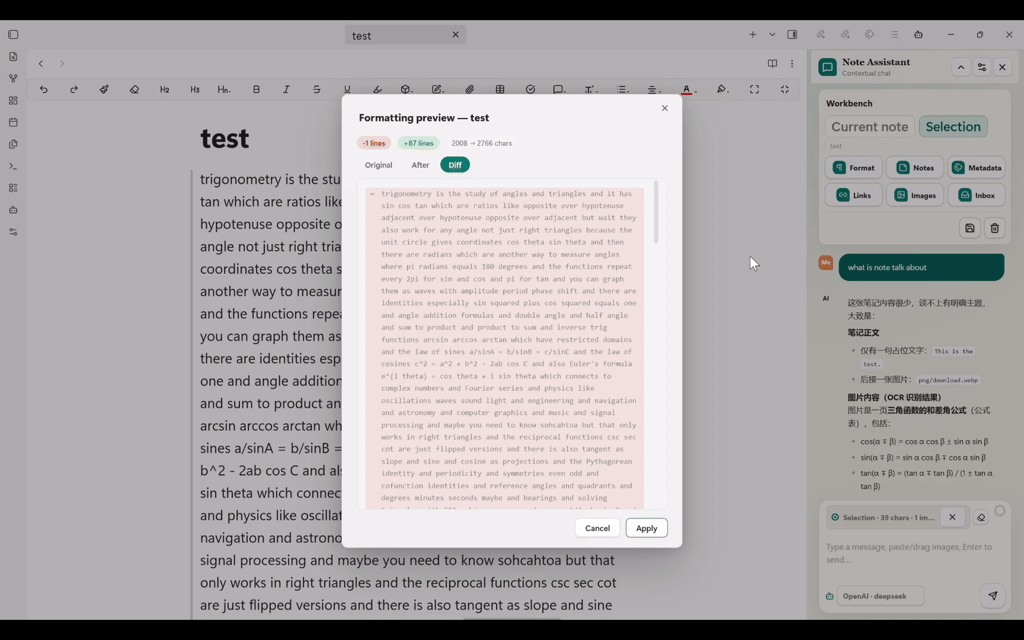Click the tag icon in top bar

click(x=869, y=35)
